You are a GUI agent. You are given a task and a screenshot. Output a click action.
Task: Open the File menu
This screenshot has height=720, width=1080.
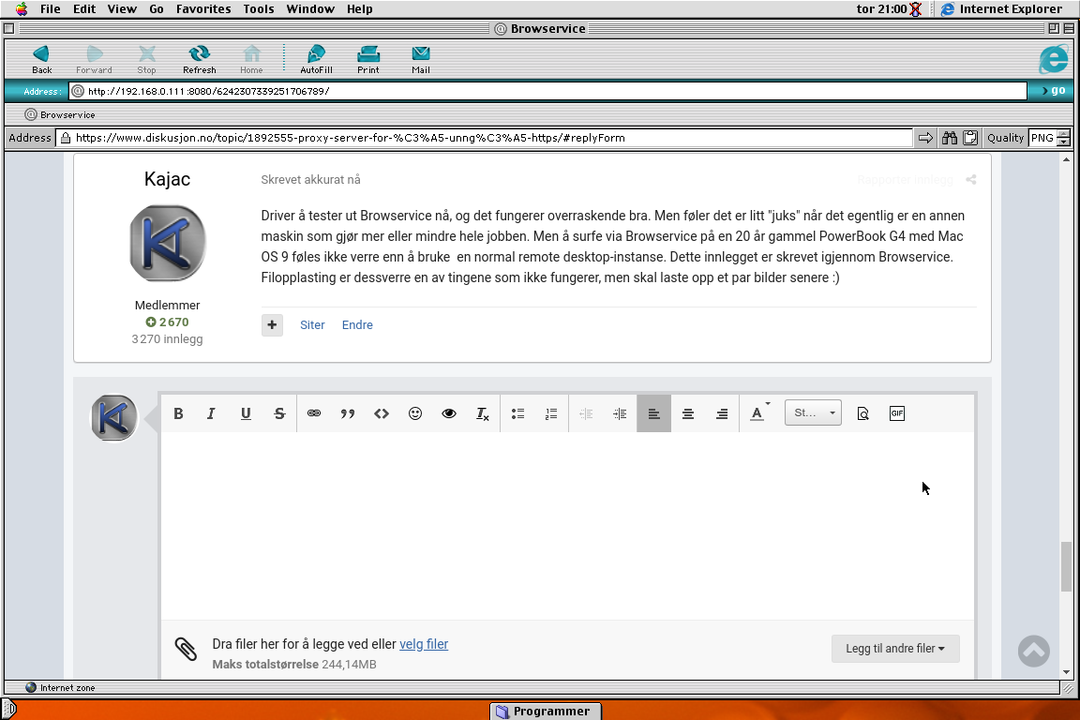click(x=50, y=9)
